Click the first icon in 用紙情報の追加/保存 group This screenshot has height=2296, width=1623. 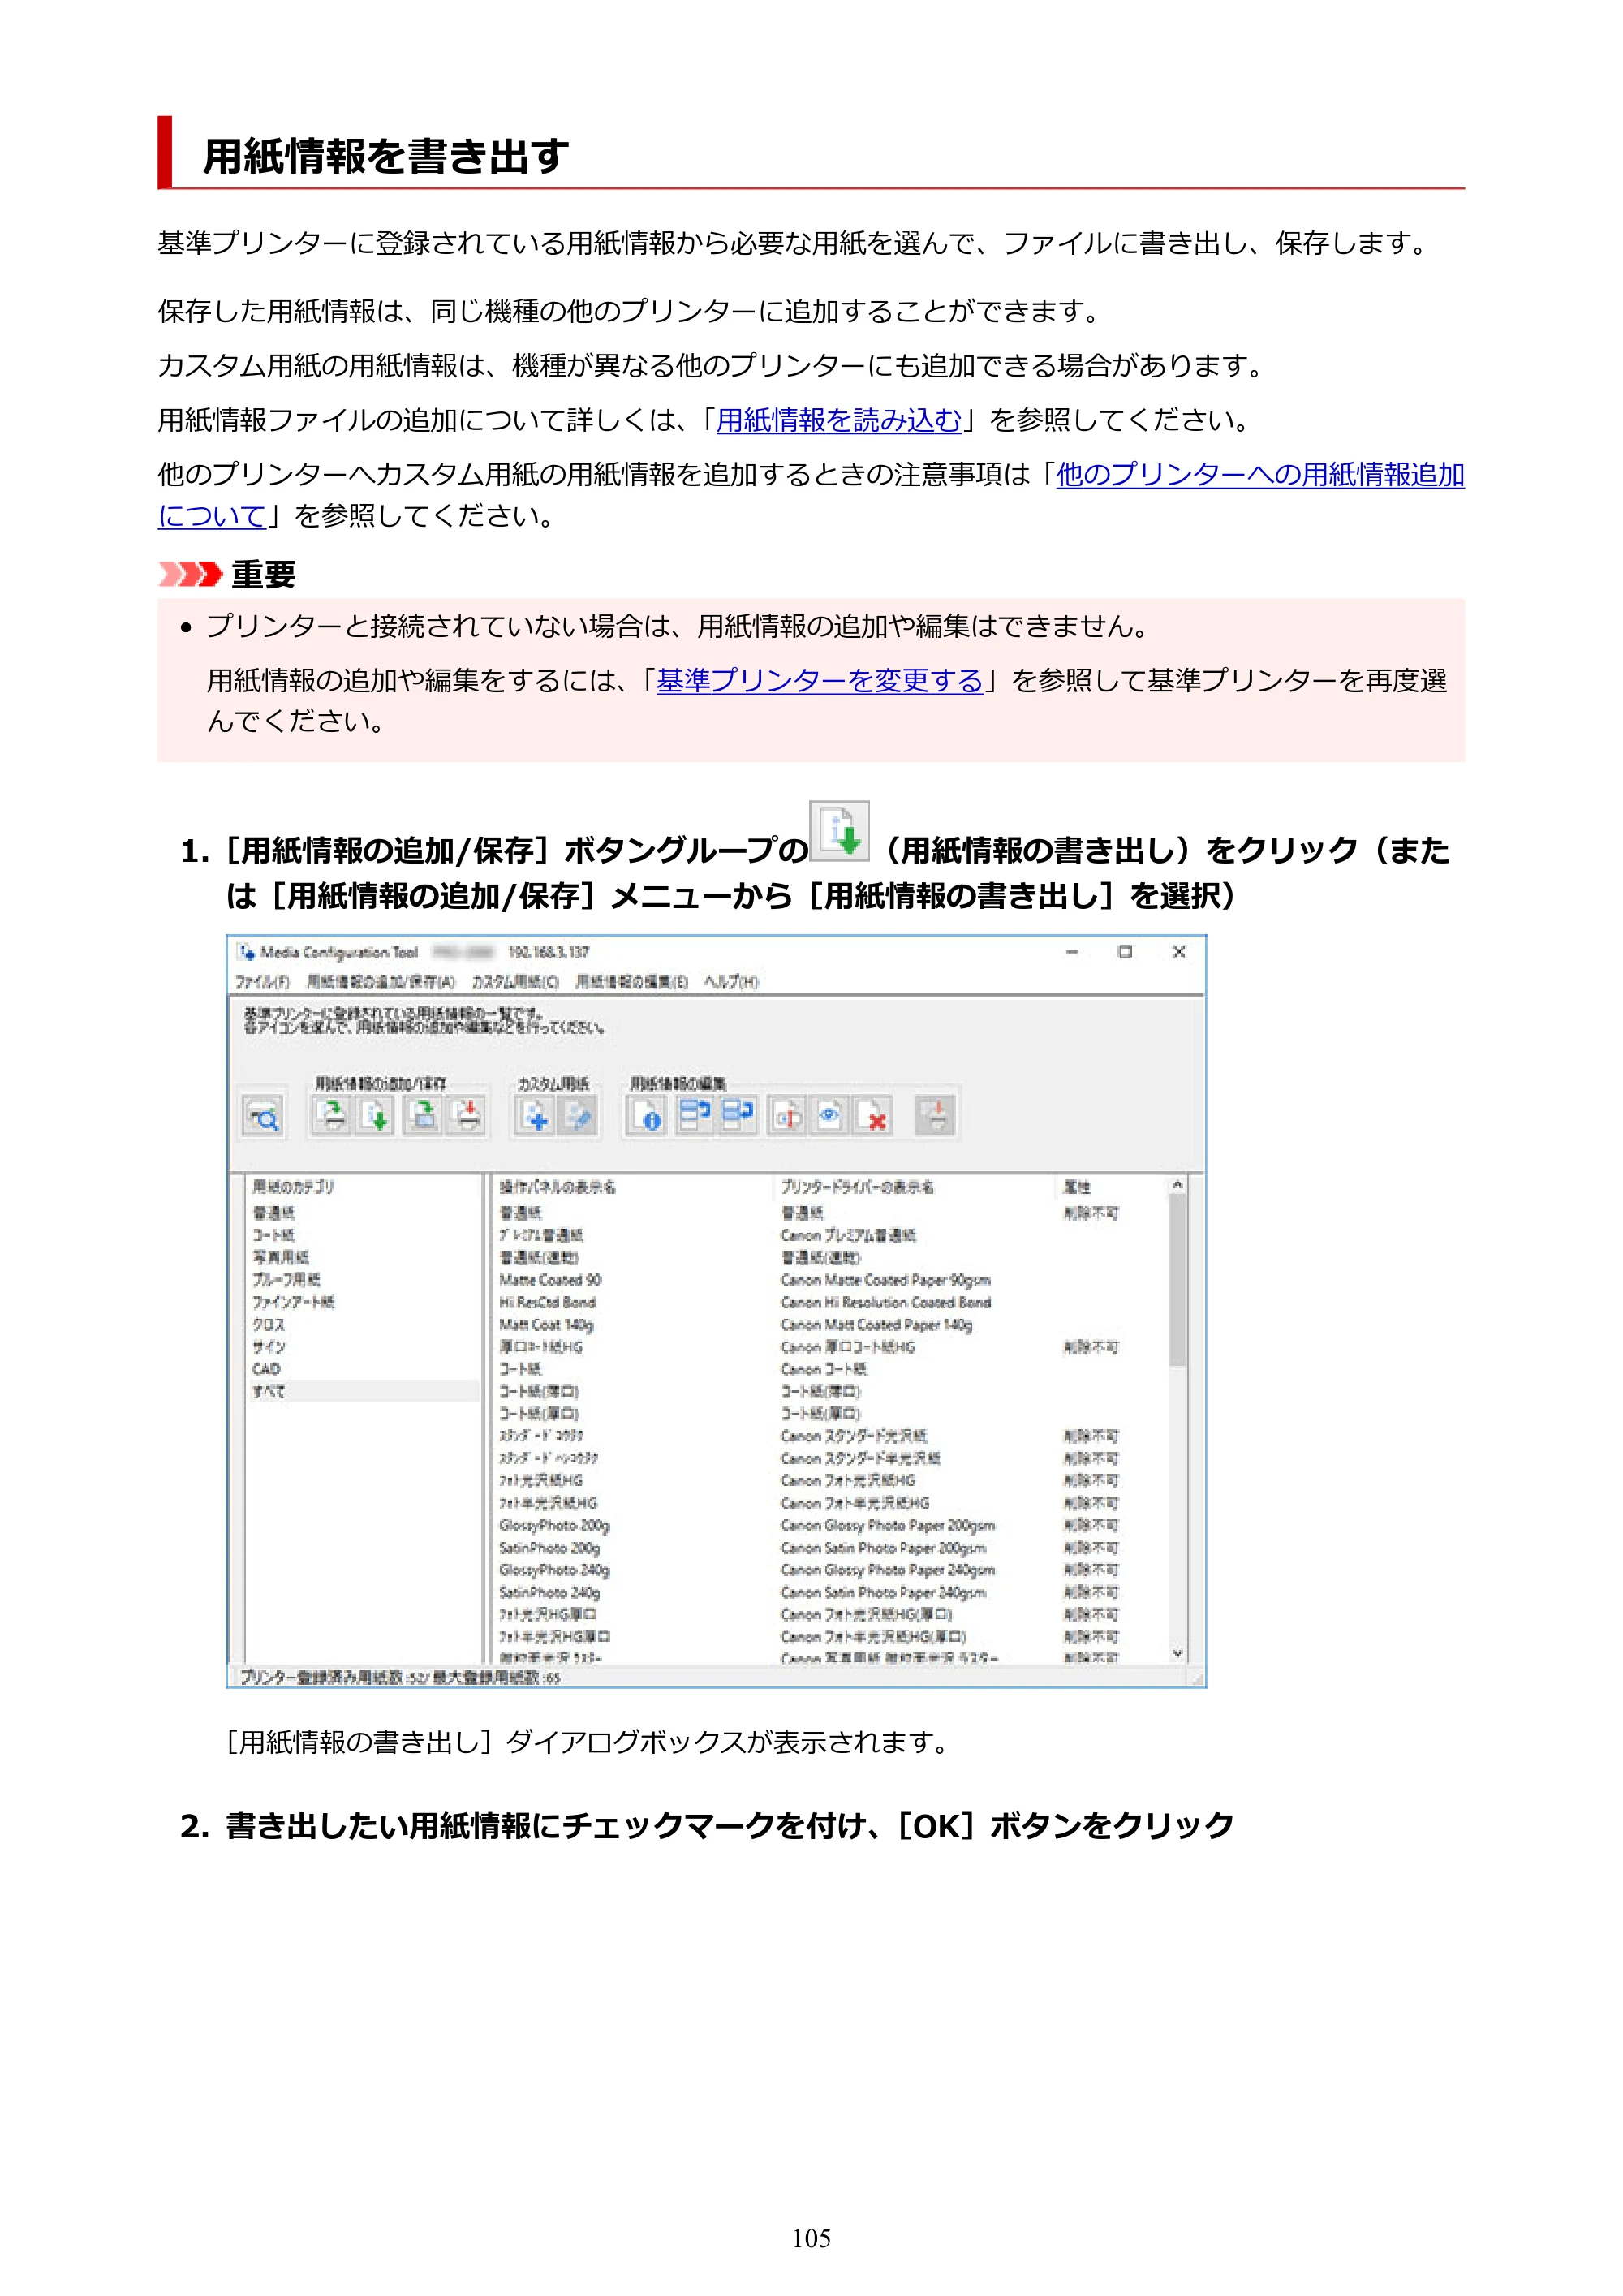tap(331, 1116)
